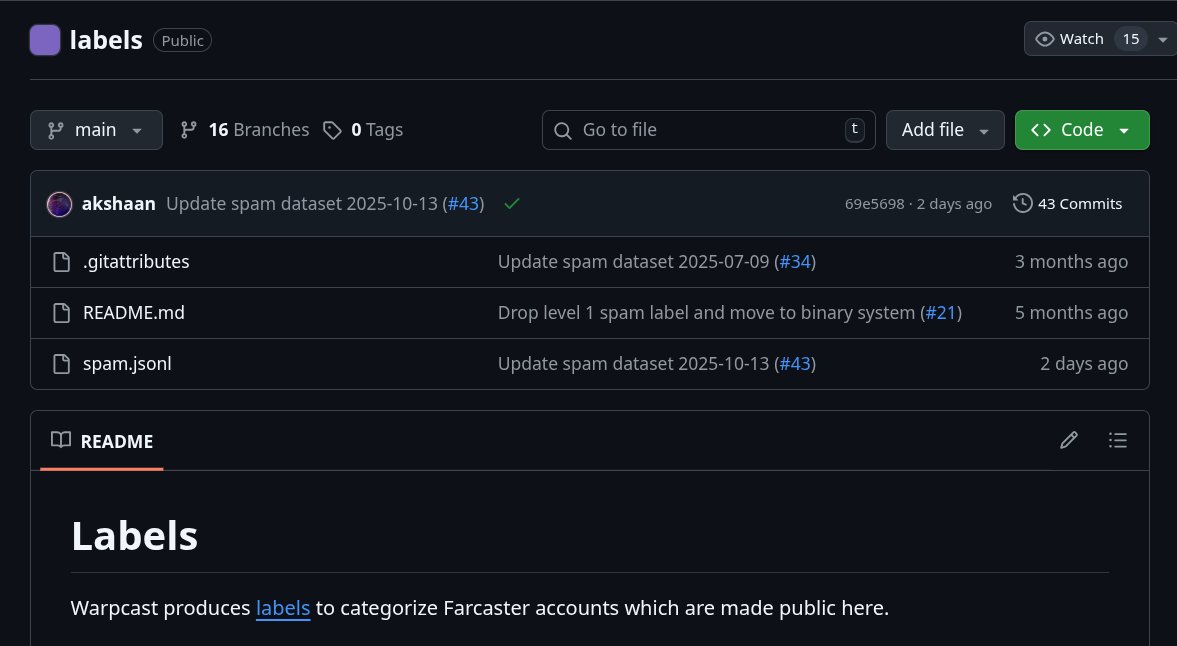Open the Add file dropdown

click(x=945, y=130)
